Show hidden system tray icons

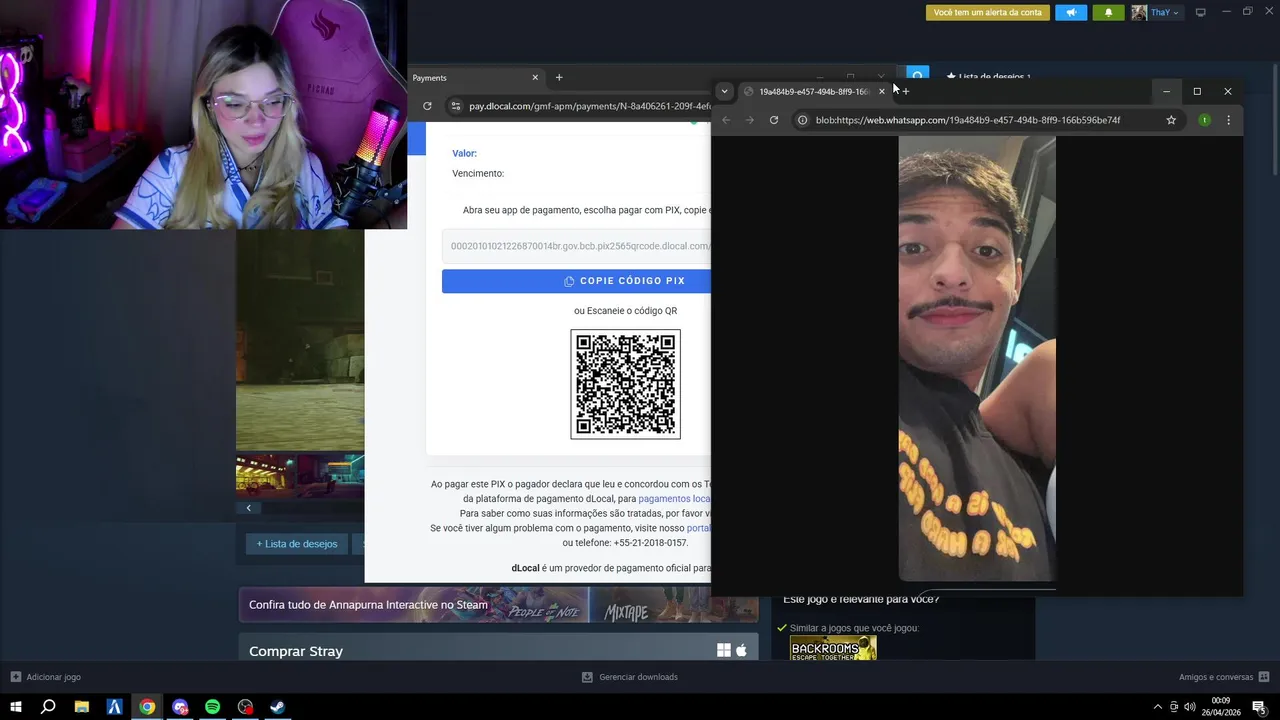click(1158, 707)
